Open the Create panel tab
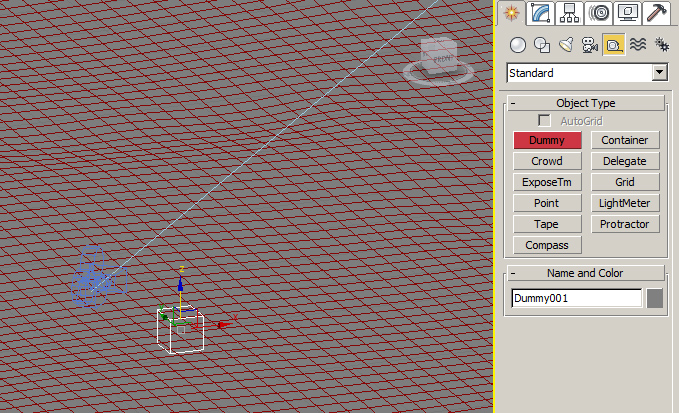This screenshot has height=413, width=679. (511, 13)
